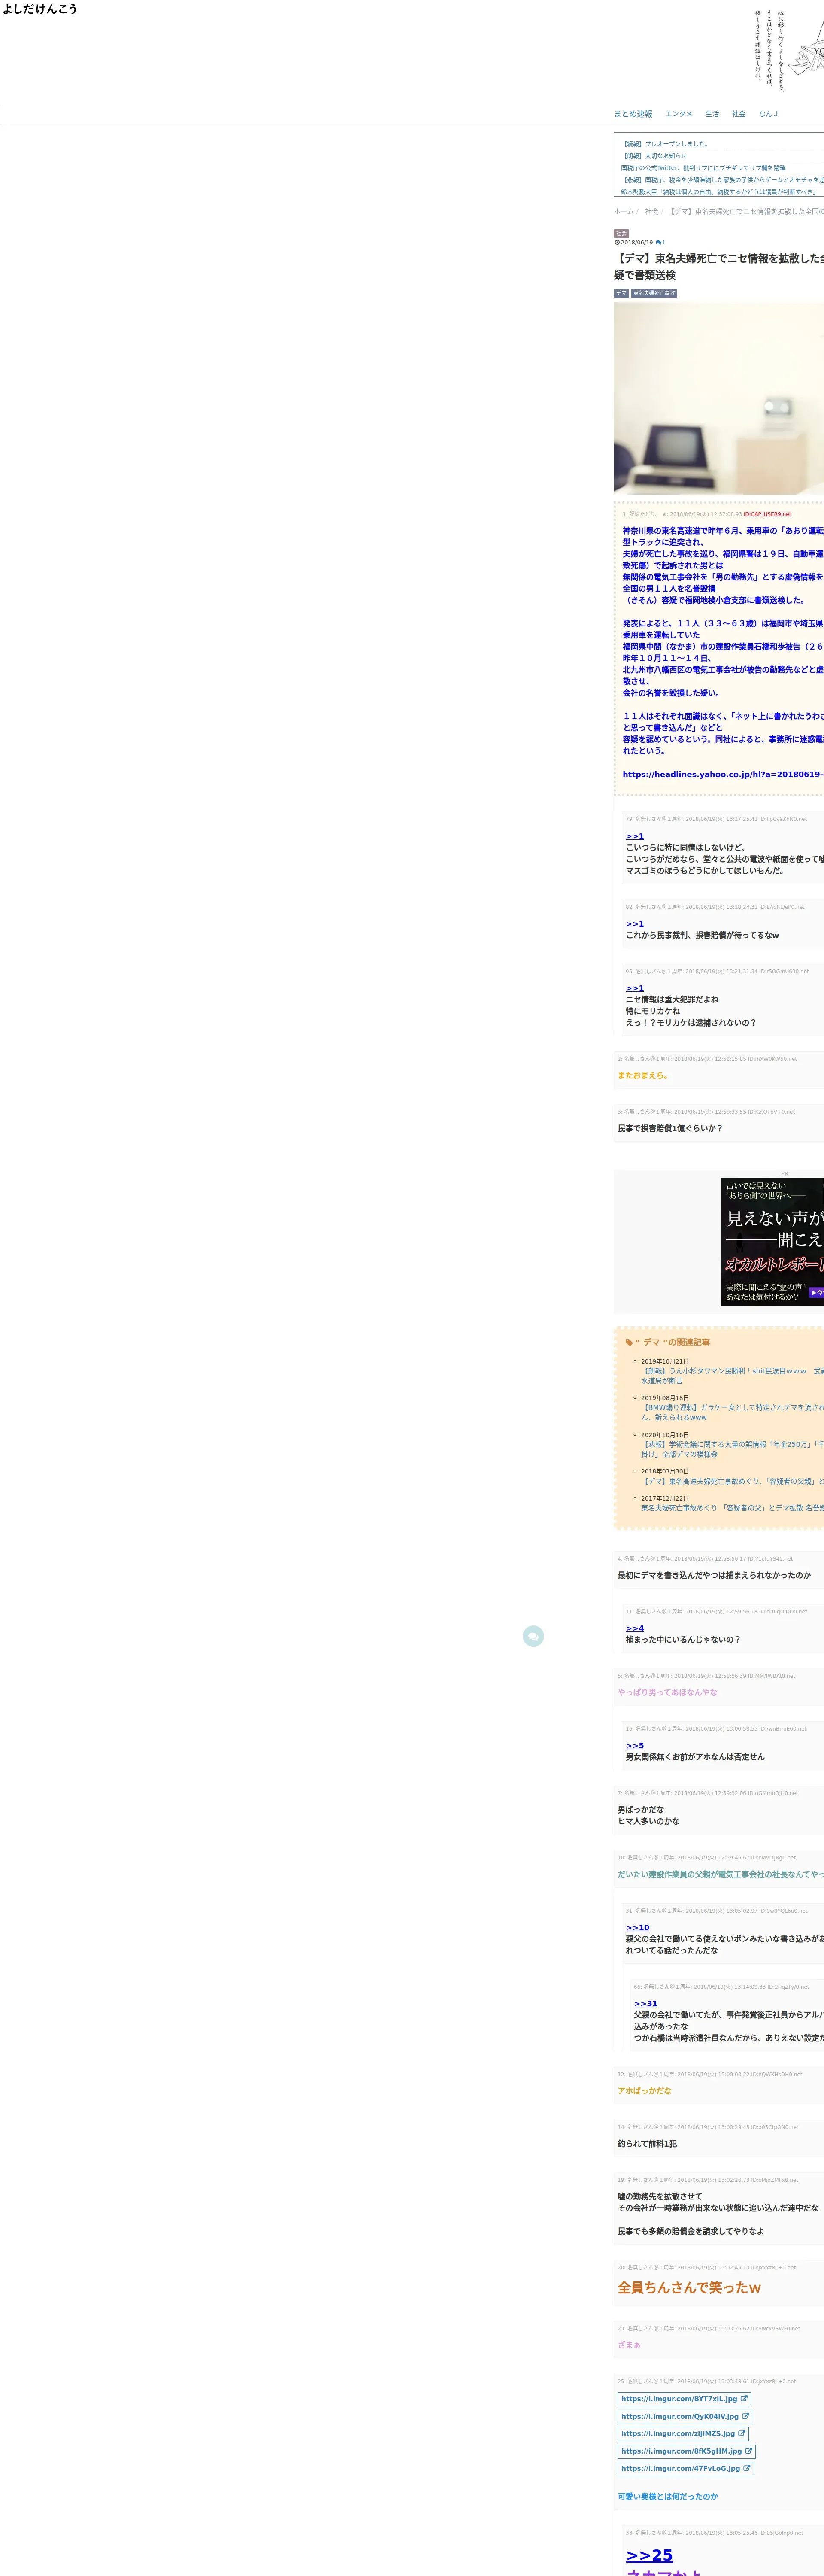Go to the 生活 menu category
The width and height of the screenshot is (824, 2576).
pyautogui.click(x=712, y=114)
